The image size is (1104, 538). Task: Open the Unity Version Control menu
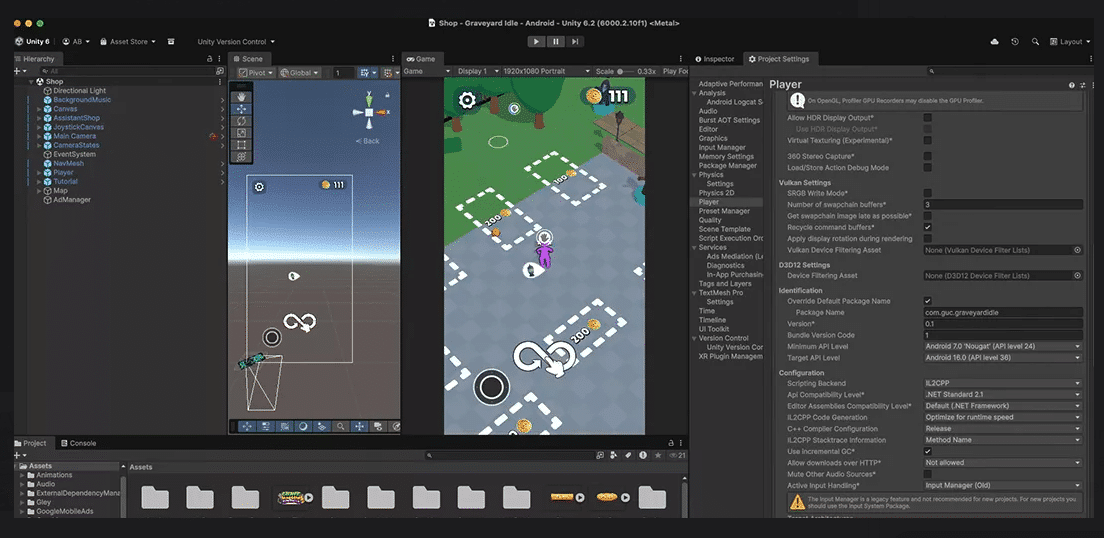236,42
